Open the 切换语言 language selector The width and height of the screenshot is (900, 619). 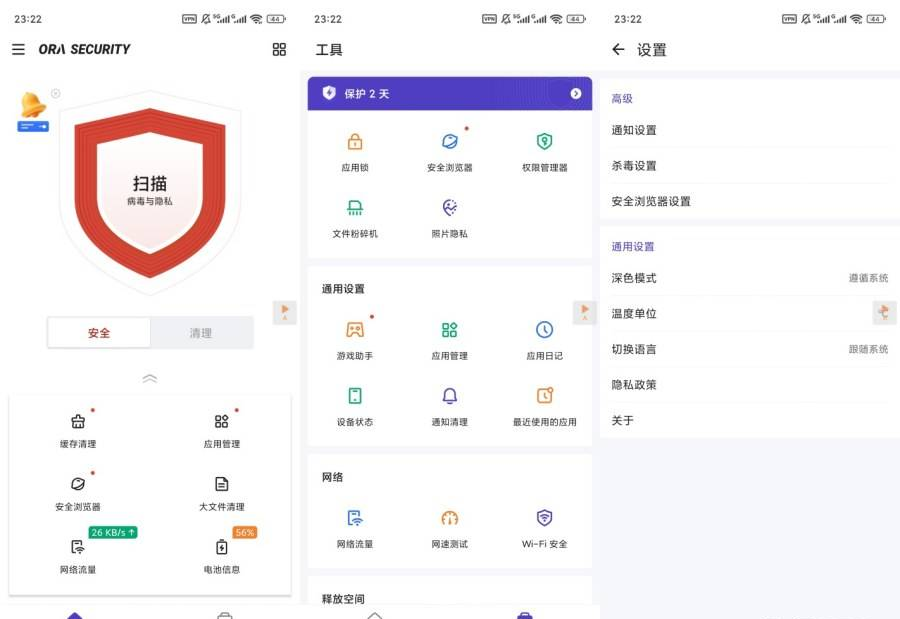tap(750, 349)
